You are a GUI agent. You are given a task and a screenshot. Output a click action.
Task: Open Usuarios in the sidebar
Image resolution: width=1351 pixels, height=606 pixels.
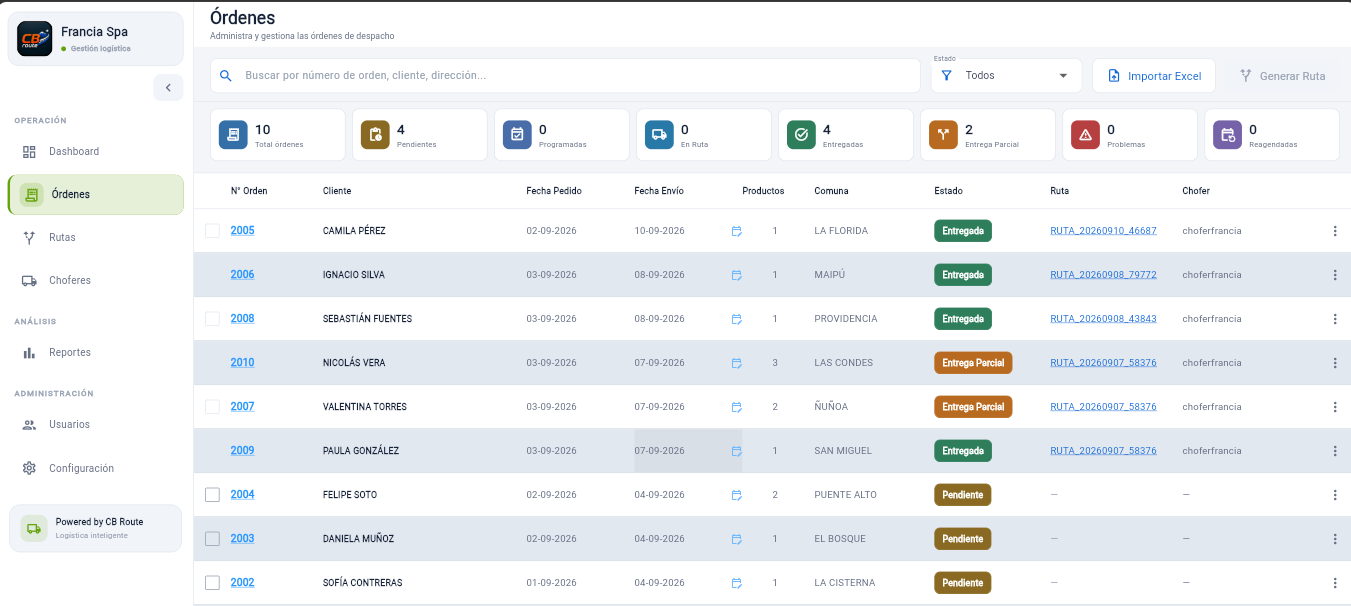pos(95,425)
